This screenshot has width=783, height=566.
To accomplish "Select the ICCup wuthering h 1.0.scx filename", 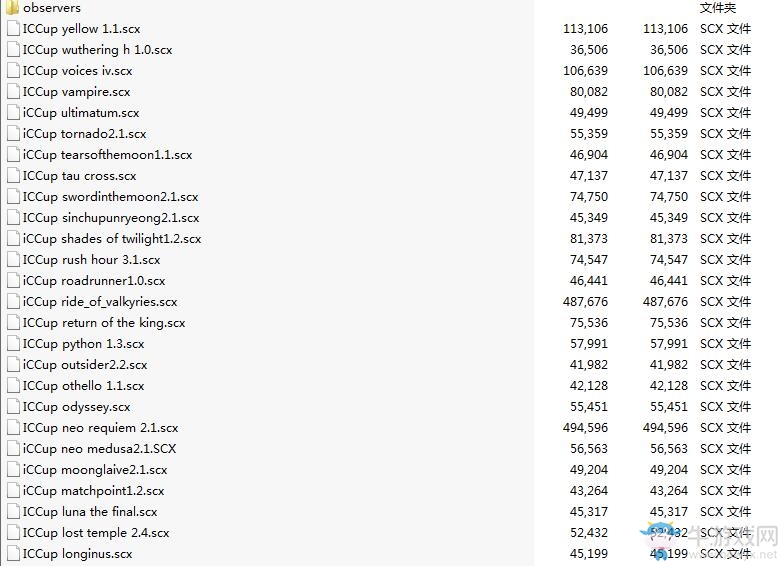I will [x=97, y=50].
